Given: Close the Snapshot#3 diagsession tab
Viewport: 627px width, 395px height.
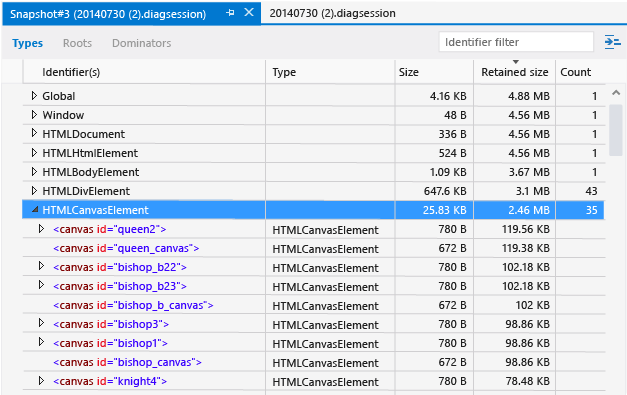Looking at the screenshot, I should point(249,12).
